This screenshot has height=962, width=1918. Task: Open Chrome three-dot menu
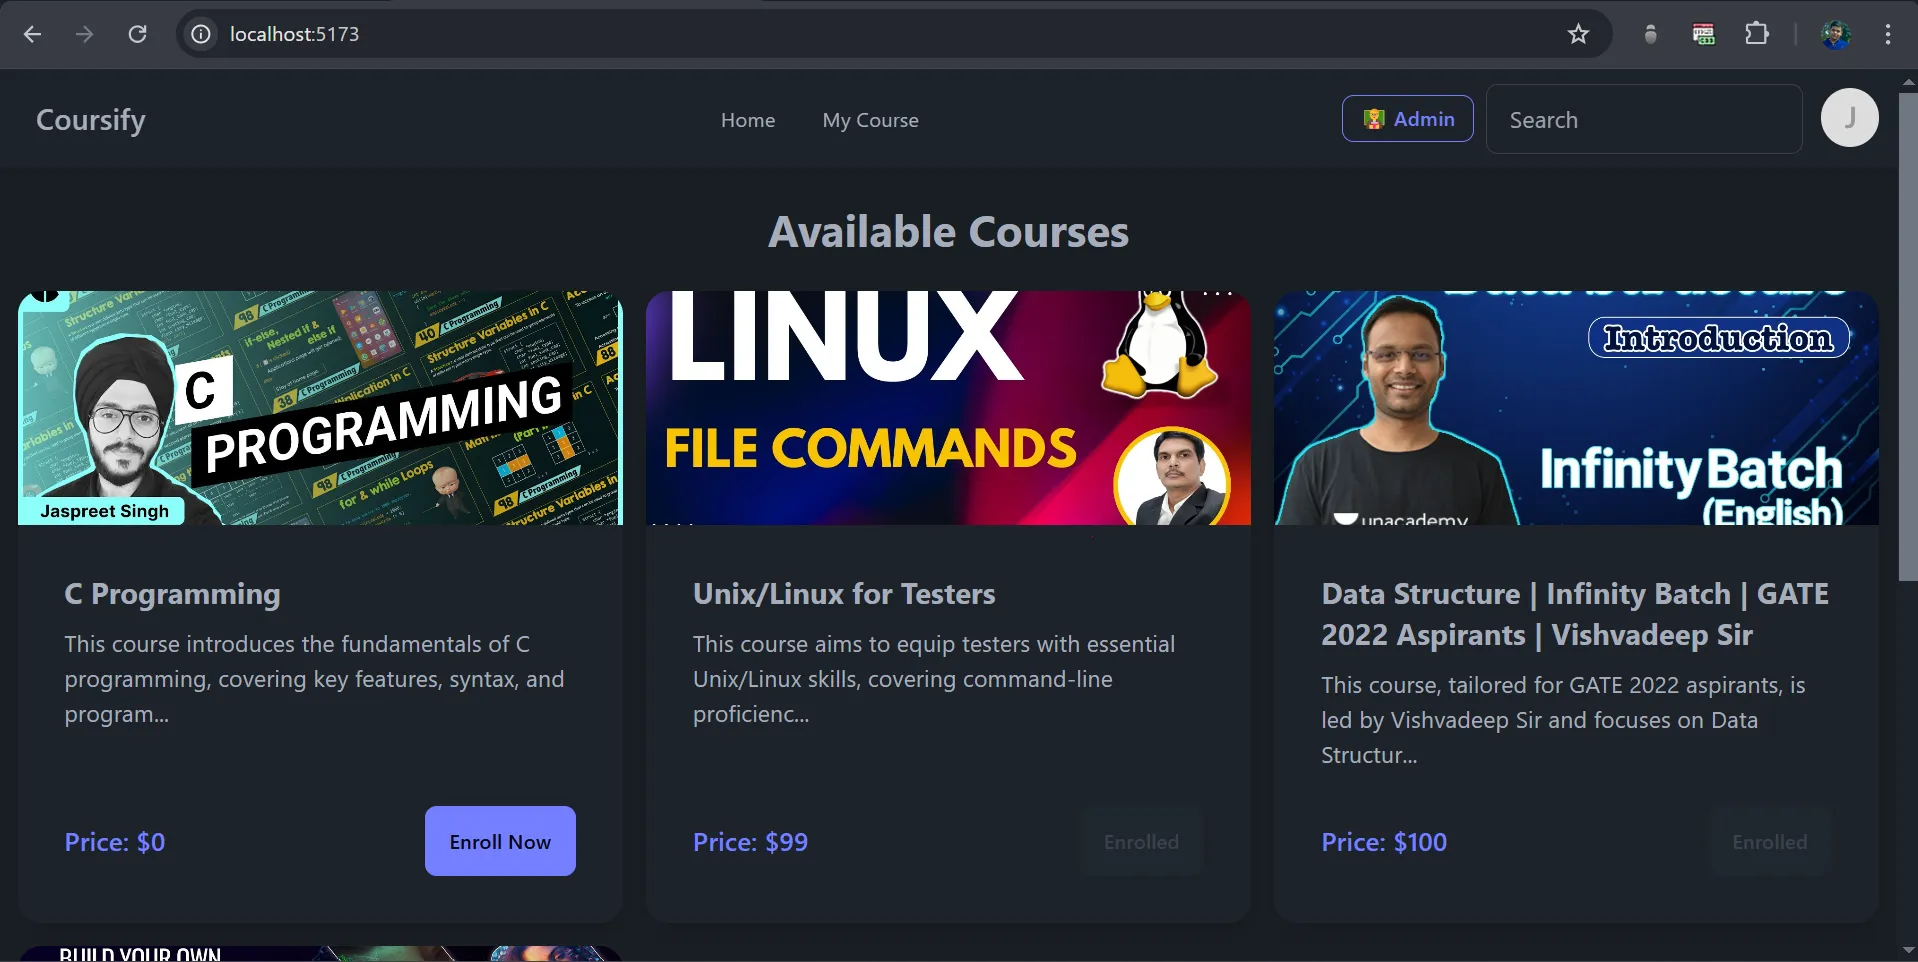pos(1887,34)
